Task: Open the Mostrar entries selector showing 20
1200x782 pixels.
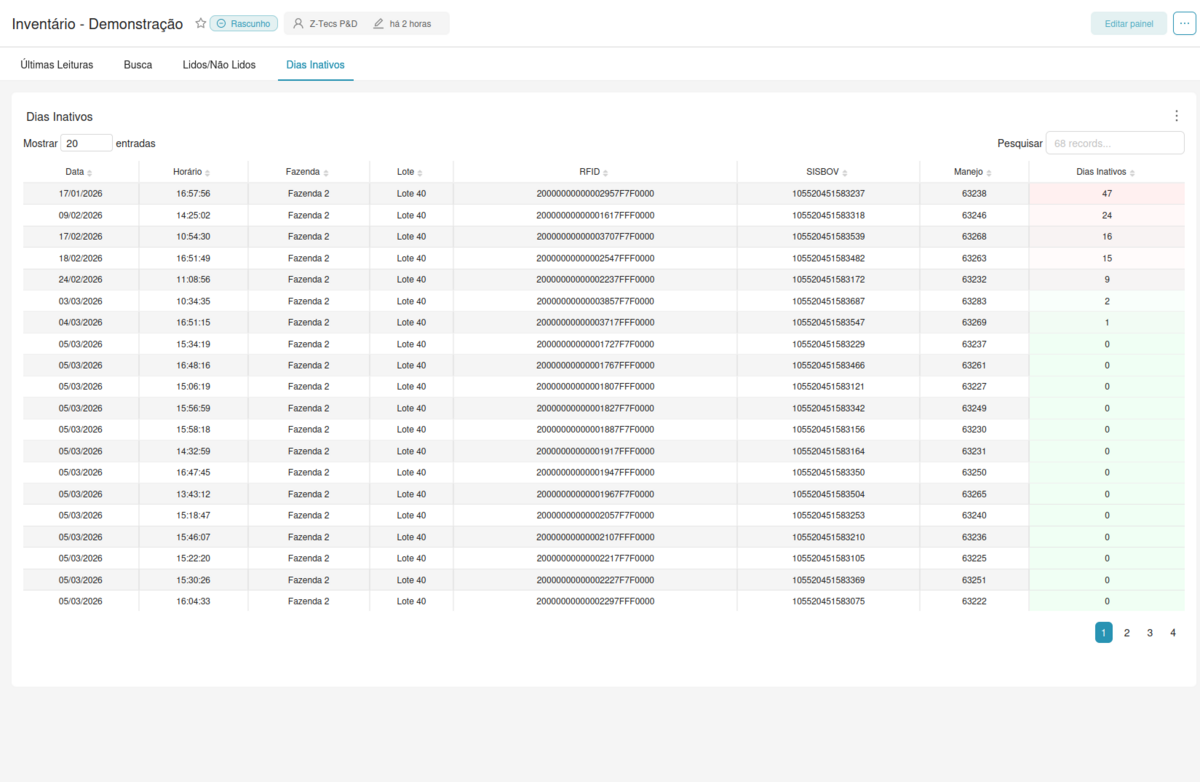Action: point(87,142)
